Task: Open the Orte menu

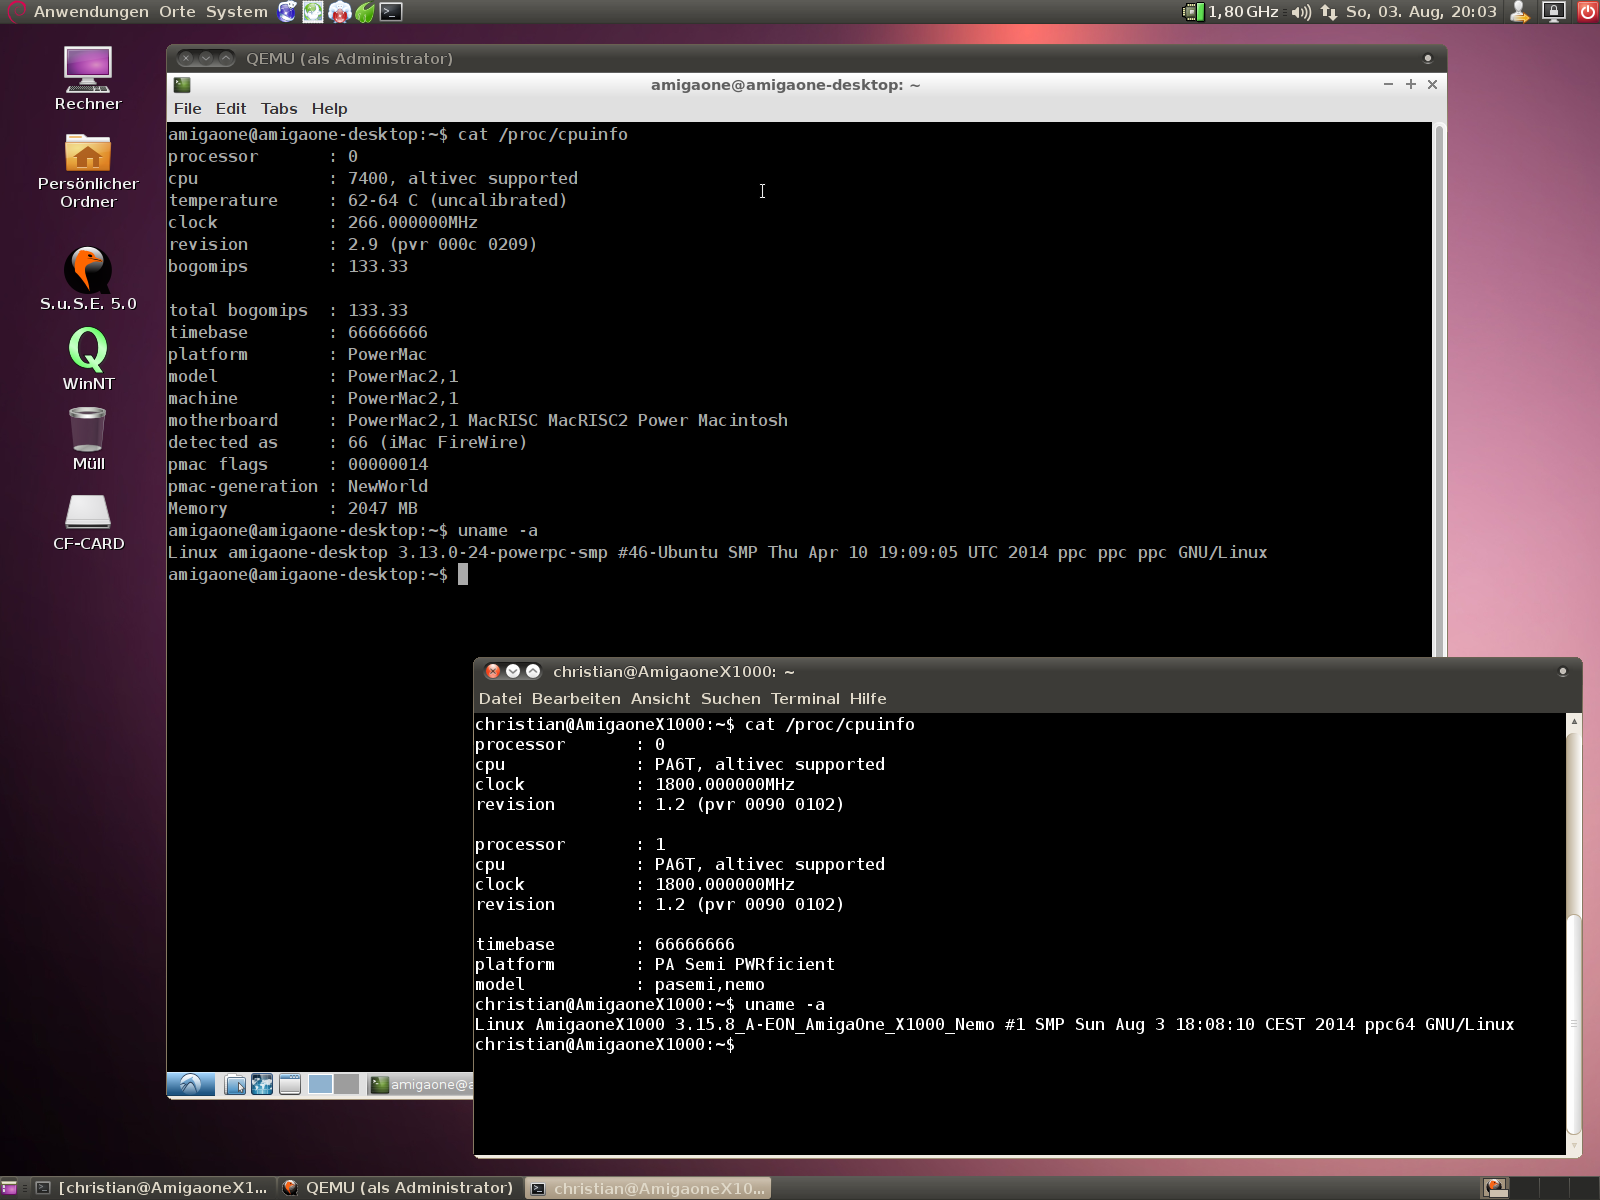Action: click(x=177, y=12)
